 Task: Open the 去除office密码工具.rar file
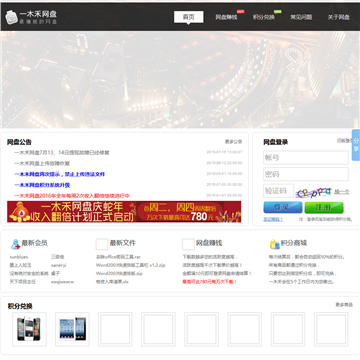coord(118,257)
